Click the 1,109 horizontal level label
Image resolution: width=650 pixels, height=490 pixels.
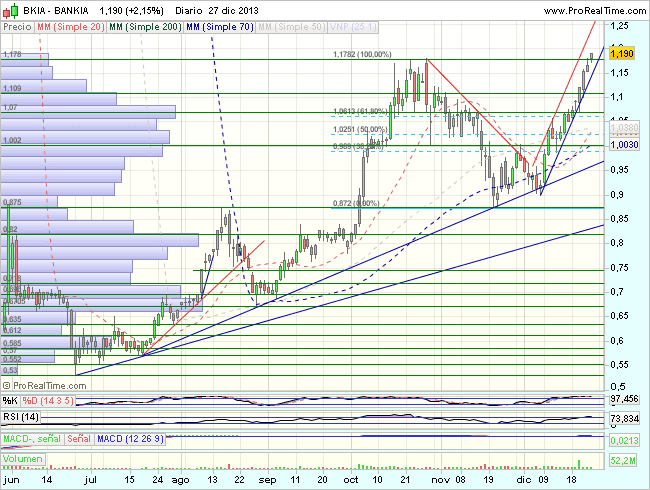12,88
